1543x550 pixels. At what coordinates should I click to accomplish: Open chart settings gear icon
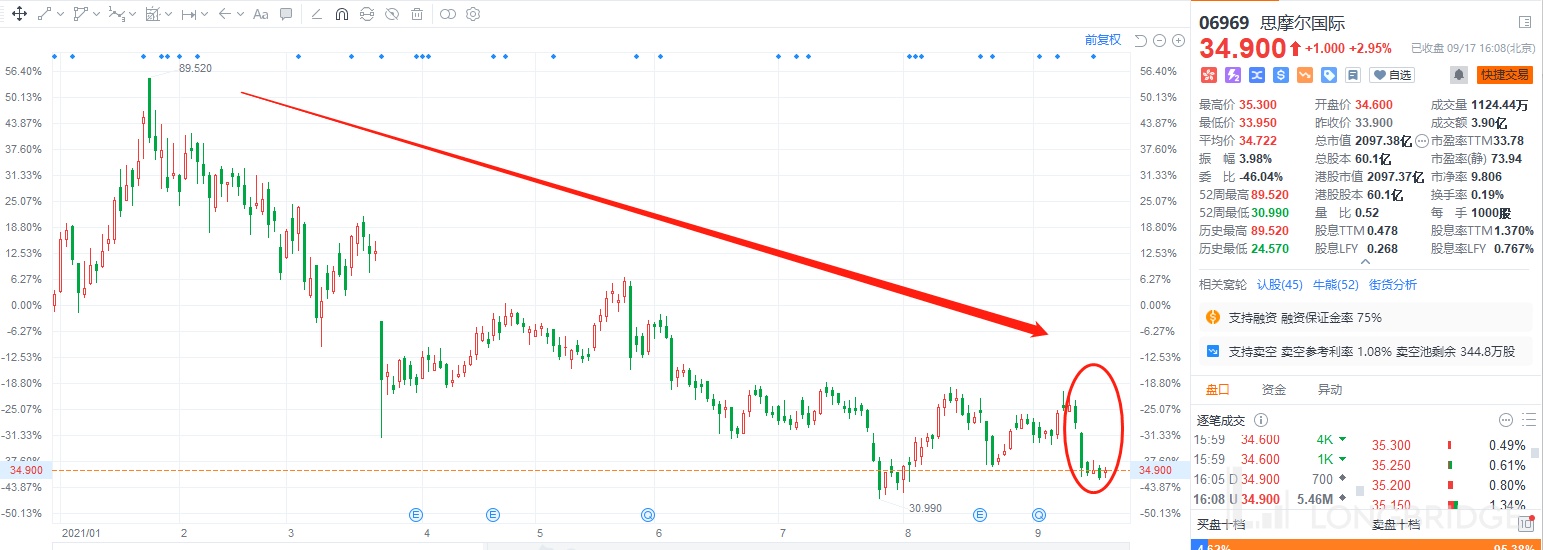pyautogui.click(x=473, y=15)
